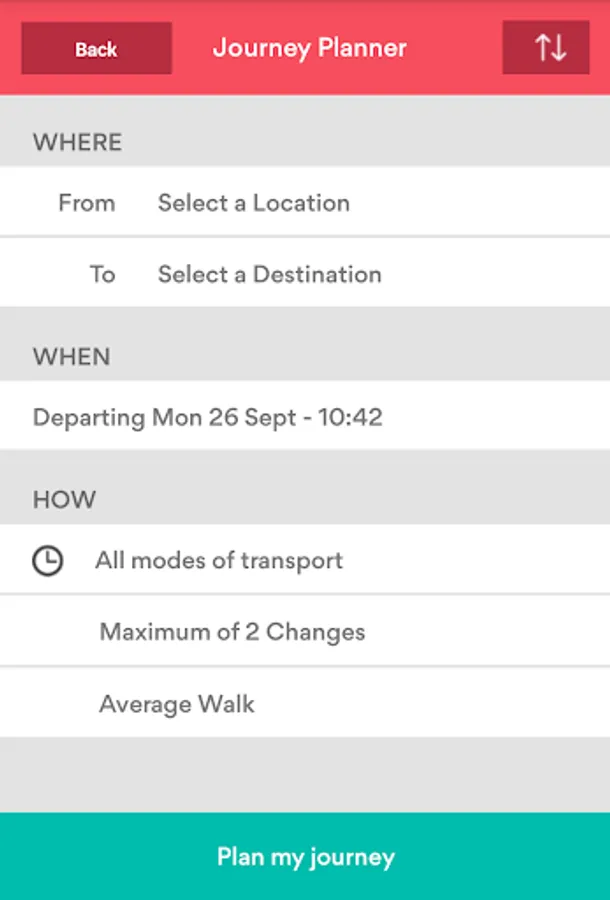Click the 10:42 departure time

coord(350,417)
